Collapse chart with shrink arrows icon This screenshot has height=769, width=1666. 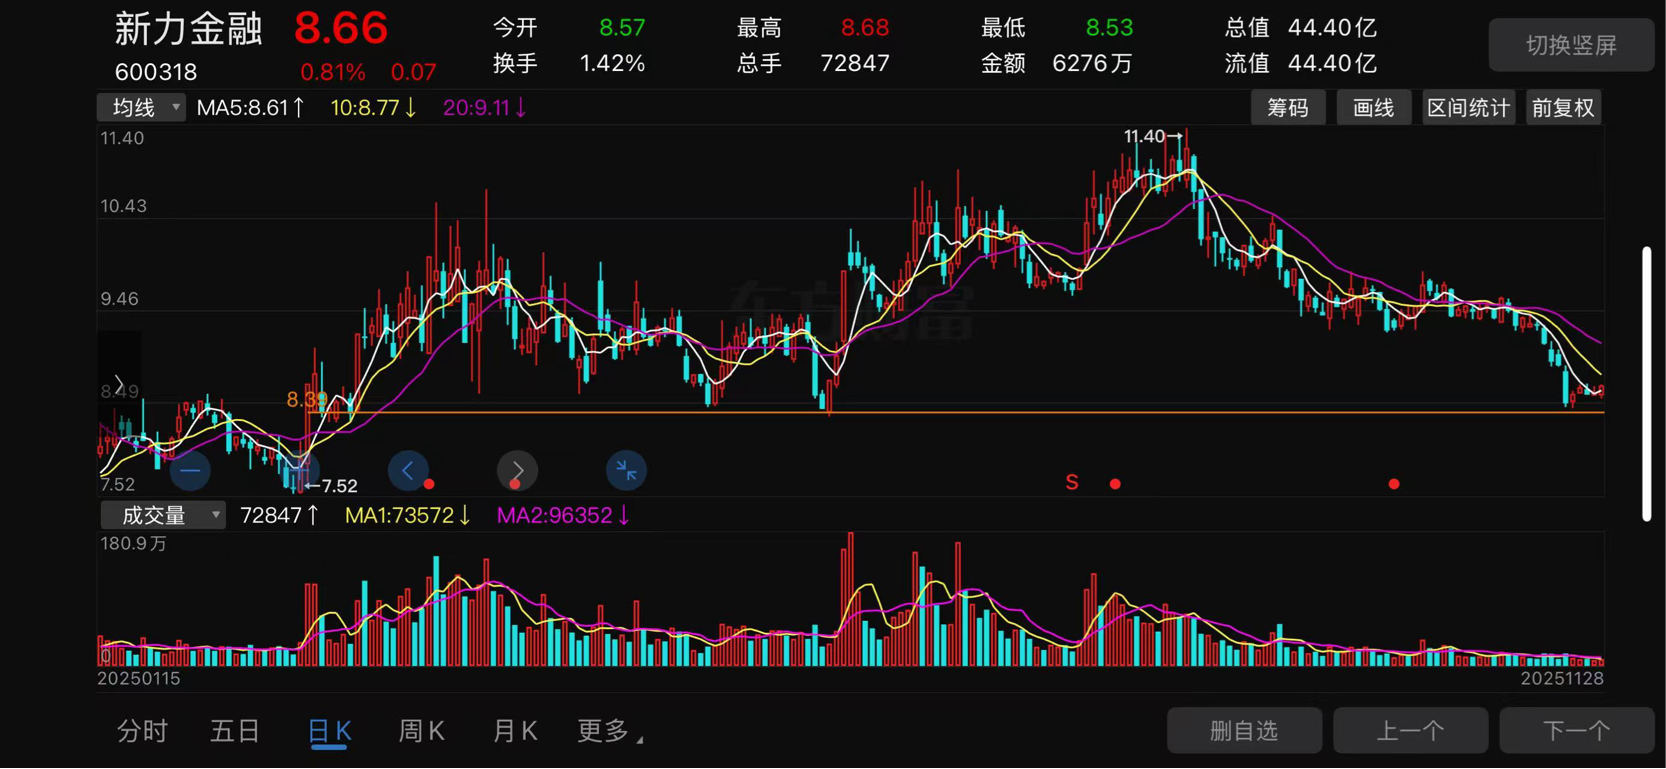pyautogui.click(x=626, y=470)
